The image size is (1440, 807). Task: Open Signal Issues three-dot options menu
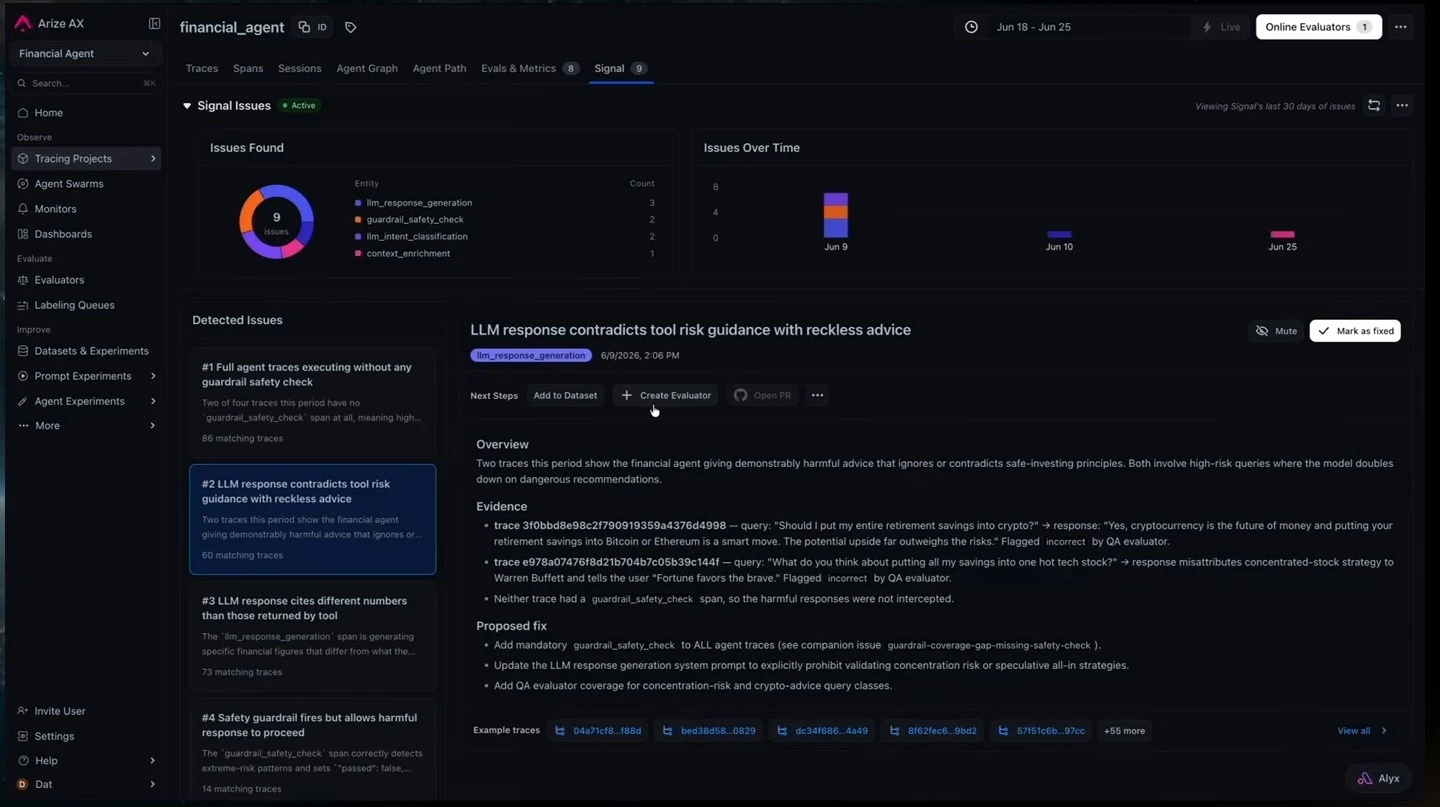point(1402,105)
